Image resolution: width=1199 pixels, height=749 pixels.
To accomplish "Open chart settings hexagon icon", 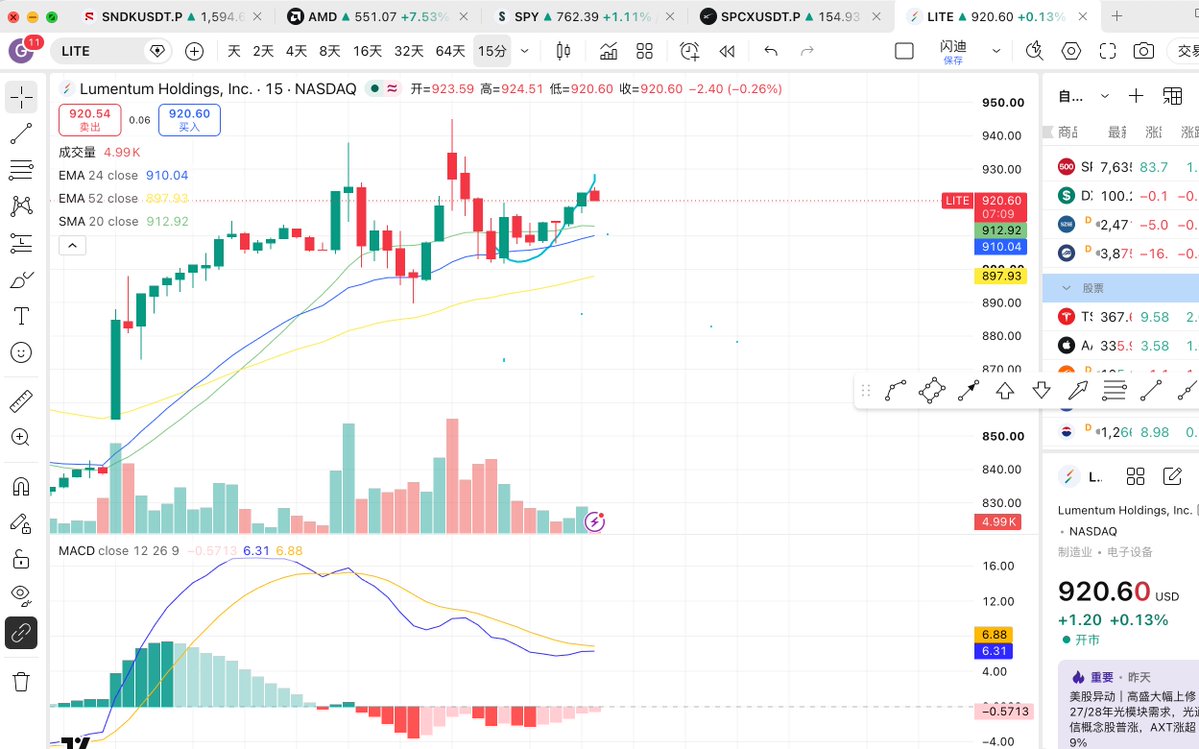I will coord(1071,51).
